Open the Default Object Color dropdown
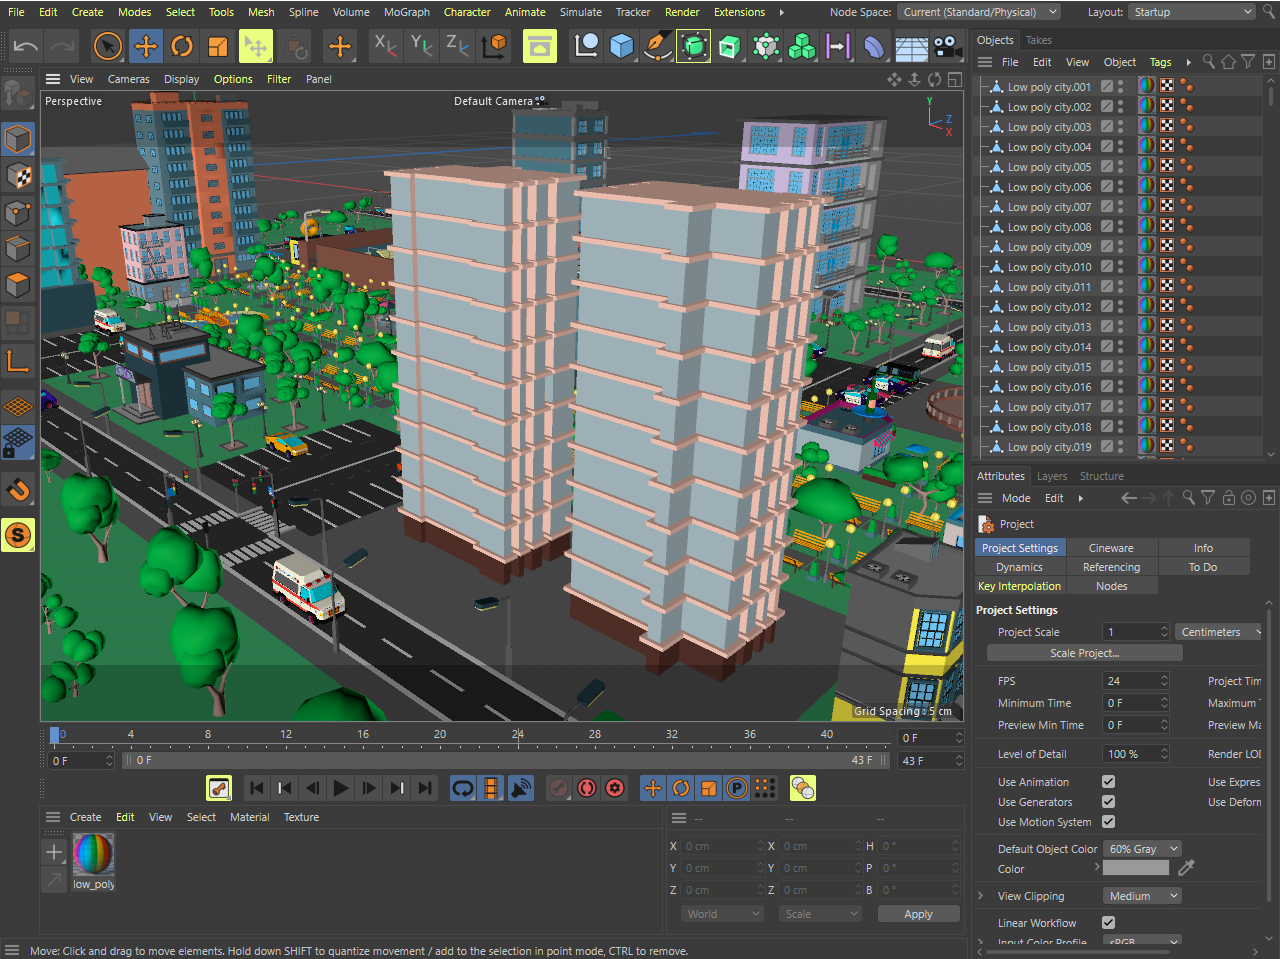 tap(1142, 849)
